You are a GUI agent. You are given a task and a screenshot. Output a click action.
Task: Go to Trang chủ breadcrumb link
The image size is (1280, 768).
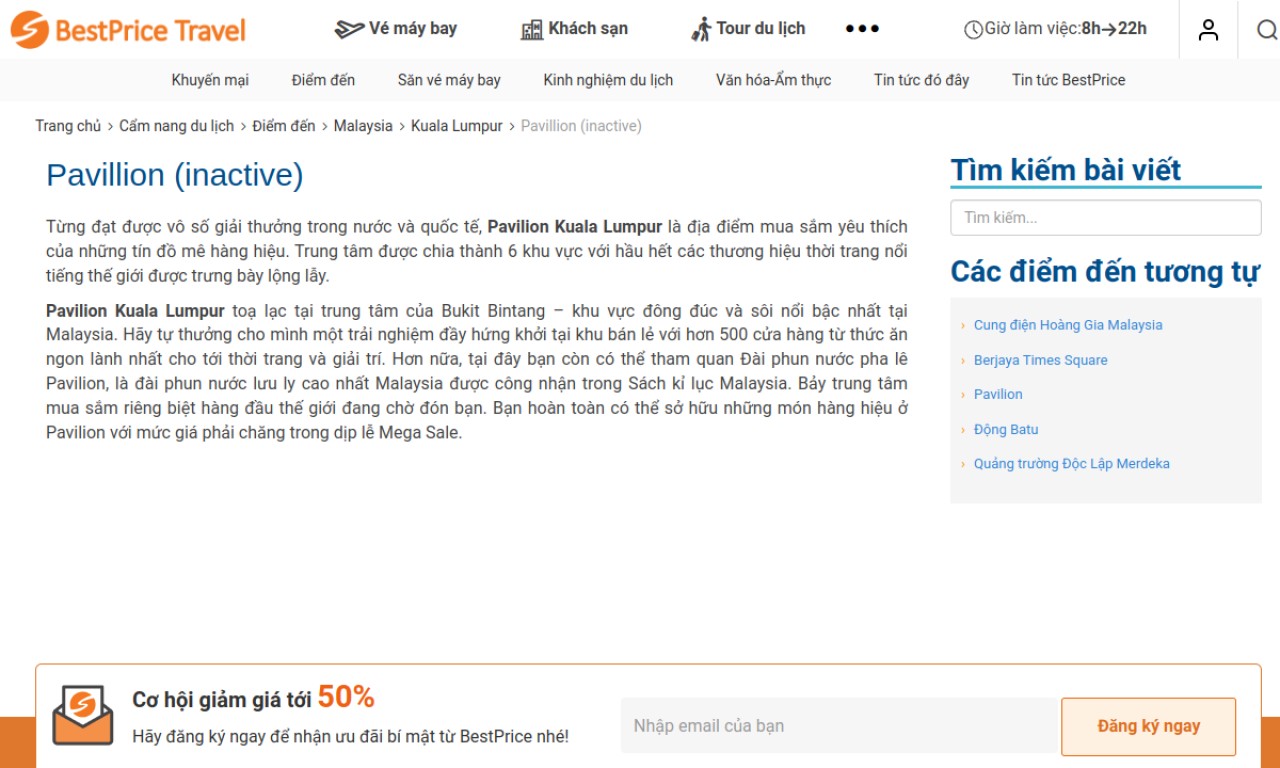(x=68, y=126)
